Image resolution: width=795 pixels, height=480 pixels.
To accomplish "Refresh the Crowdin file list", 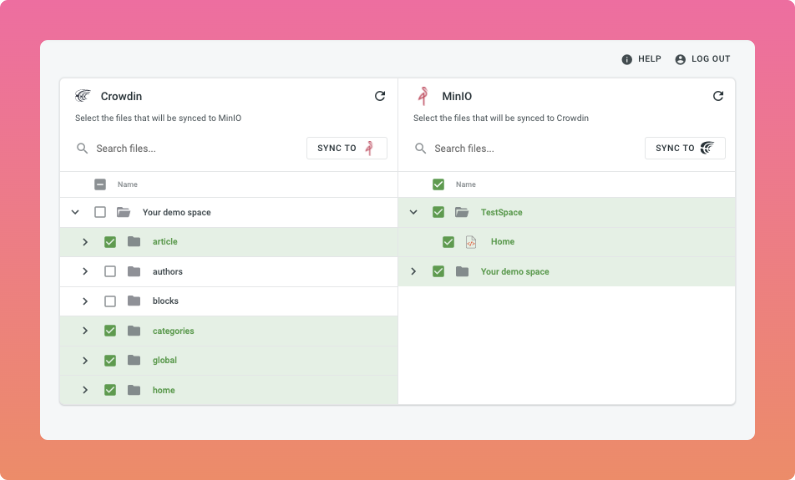I will point(380,96).
